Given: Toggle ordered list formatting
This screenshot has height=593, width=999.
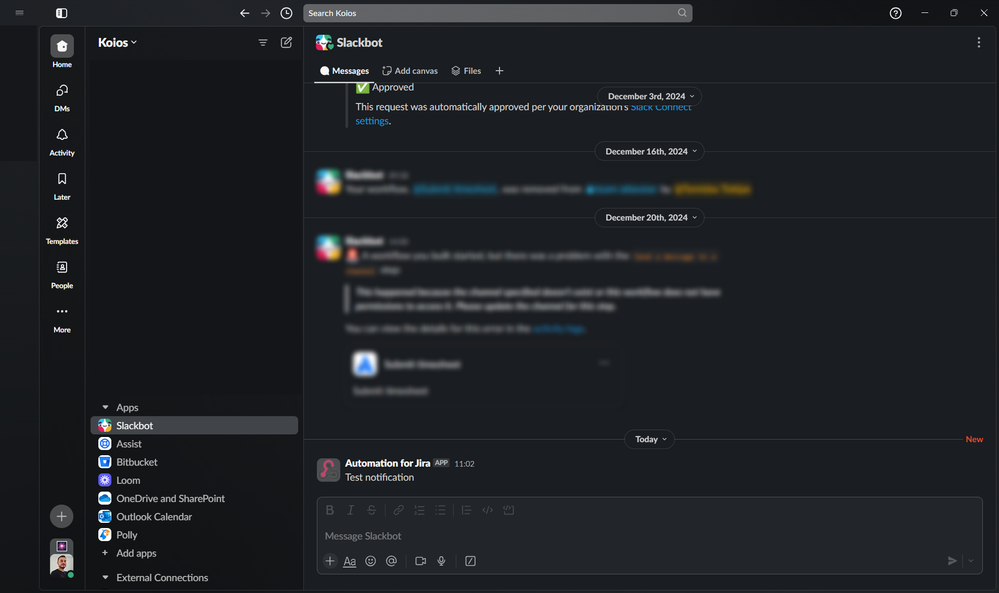Looking at the screenshot, I should pyautogui.click(x=419, y=510).
